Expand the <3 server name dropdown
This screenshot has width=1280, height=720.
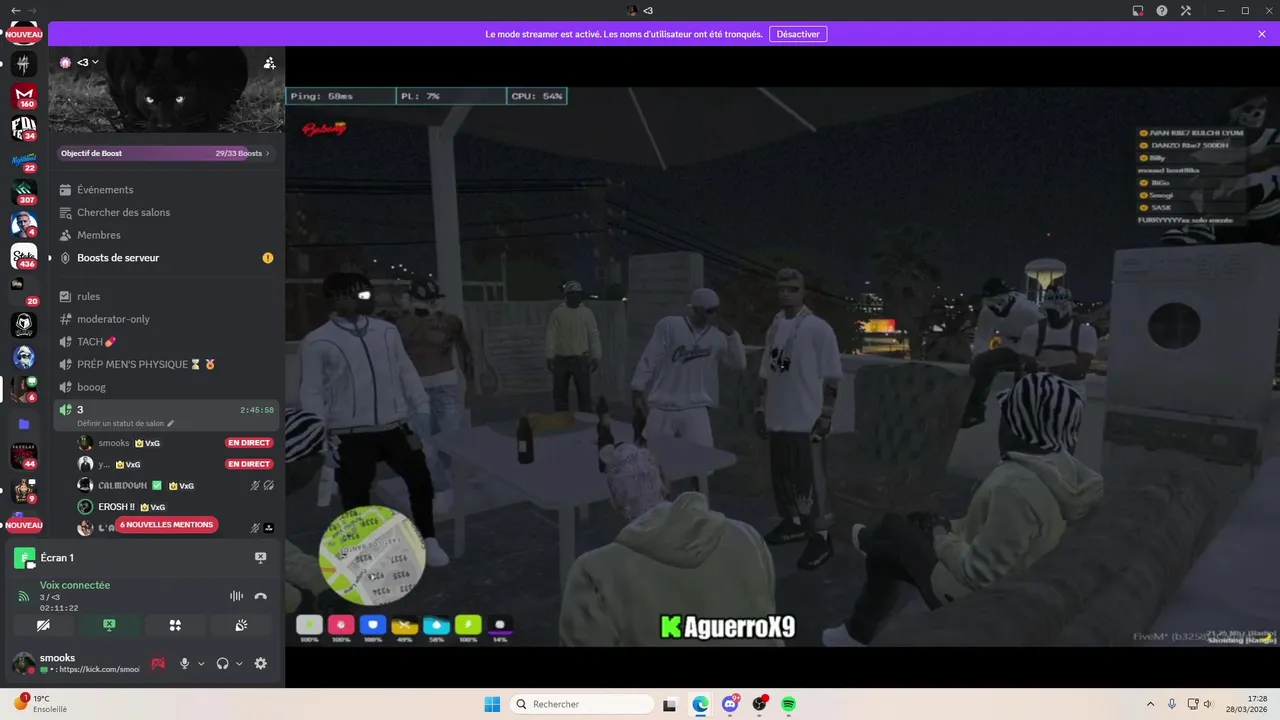point(95,63)
